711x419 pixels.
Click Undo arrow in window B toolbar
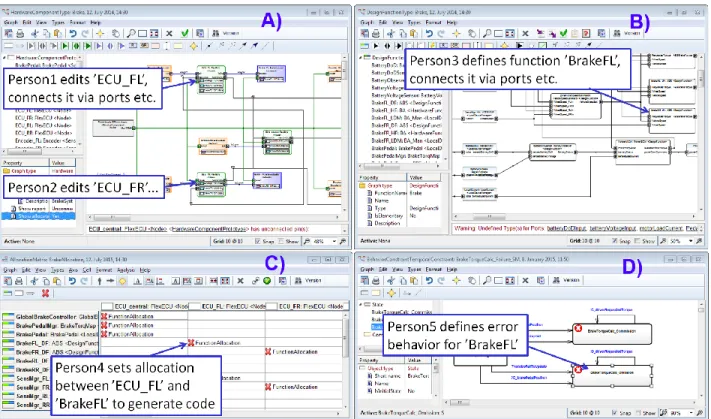[x=429, y=33]
